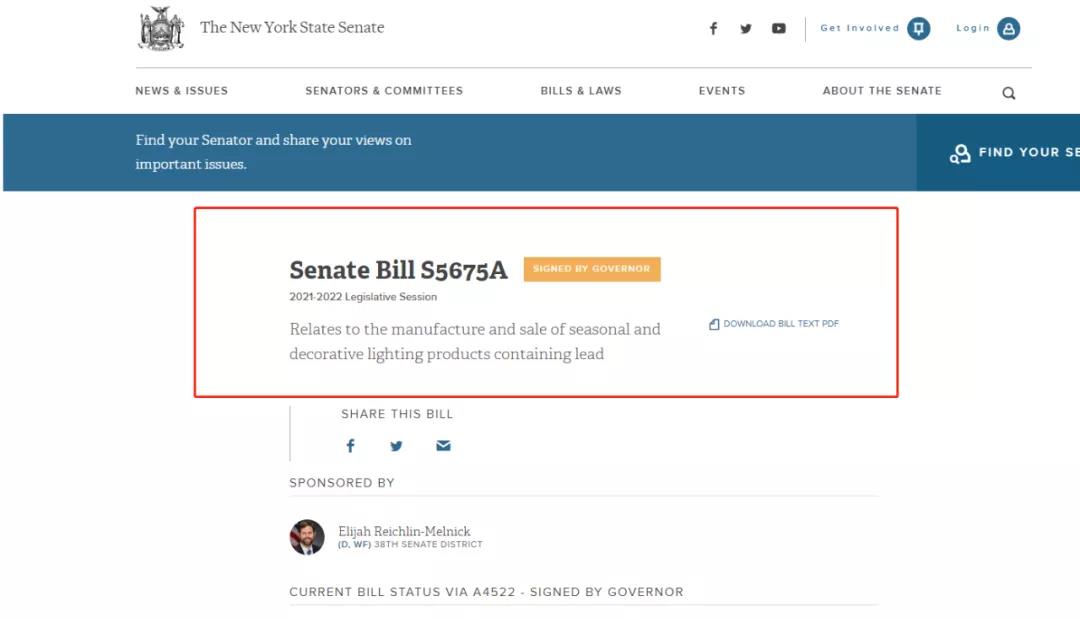
Task: Open site search magnifier icon
Action: [x=1008, y=93]
